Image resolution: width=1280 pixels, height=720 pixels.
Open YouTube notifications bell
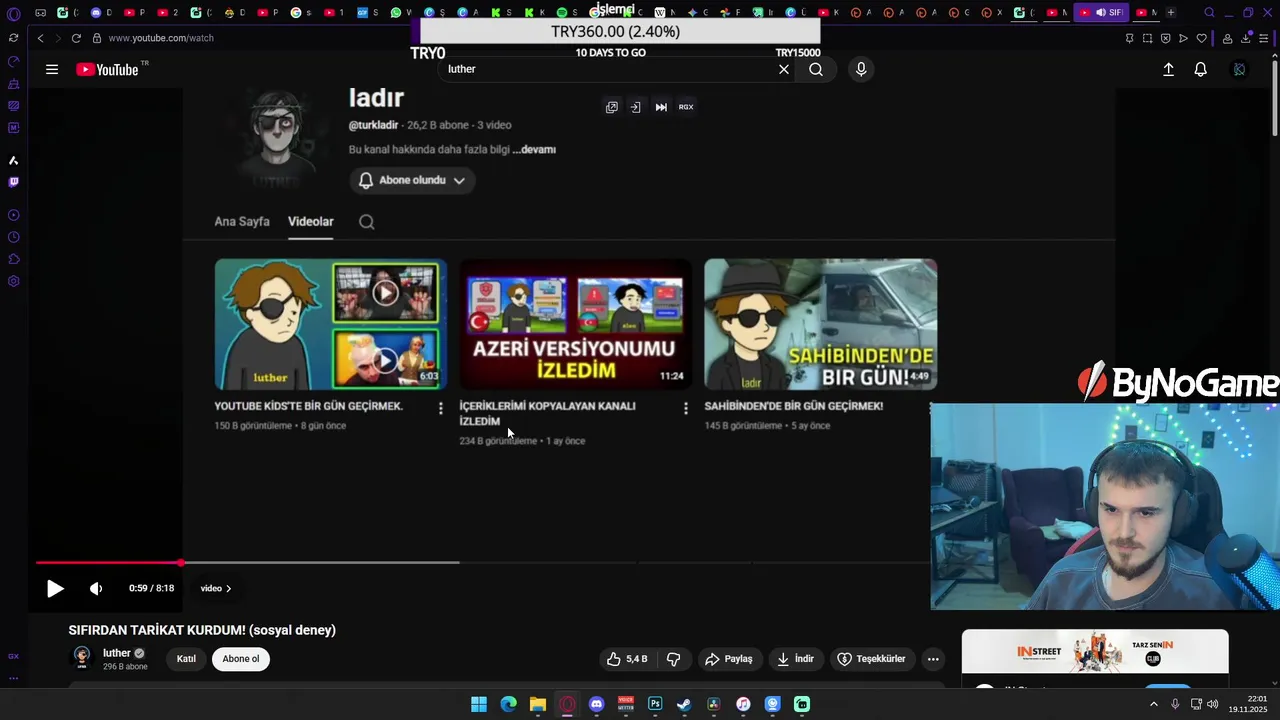coord(1200,69)
